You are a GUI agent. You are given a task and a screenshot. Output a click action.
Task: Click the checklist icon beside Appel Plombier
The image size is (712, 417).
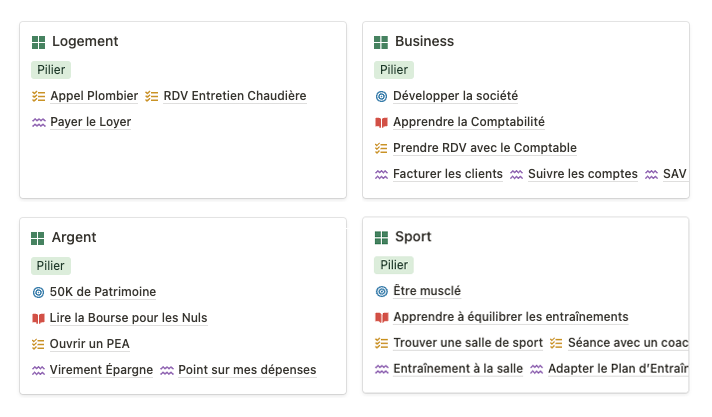point(38,97)
